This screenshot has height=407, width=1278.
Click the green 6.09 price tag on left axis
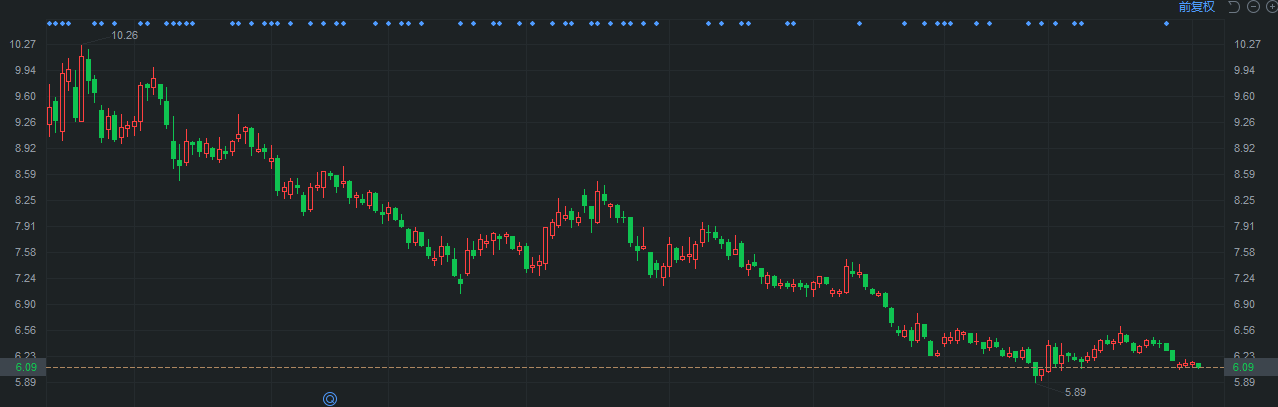click(x=24, y=368)
